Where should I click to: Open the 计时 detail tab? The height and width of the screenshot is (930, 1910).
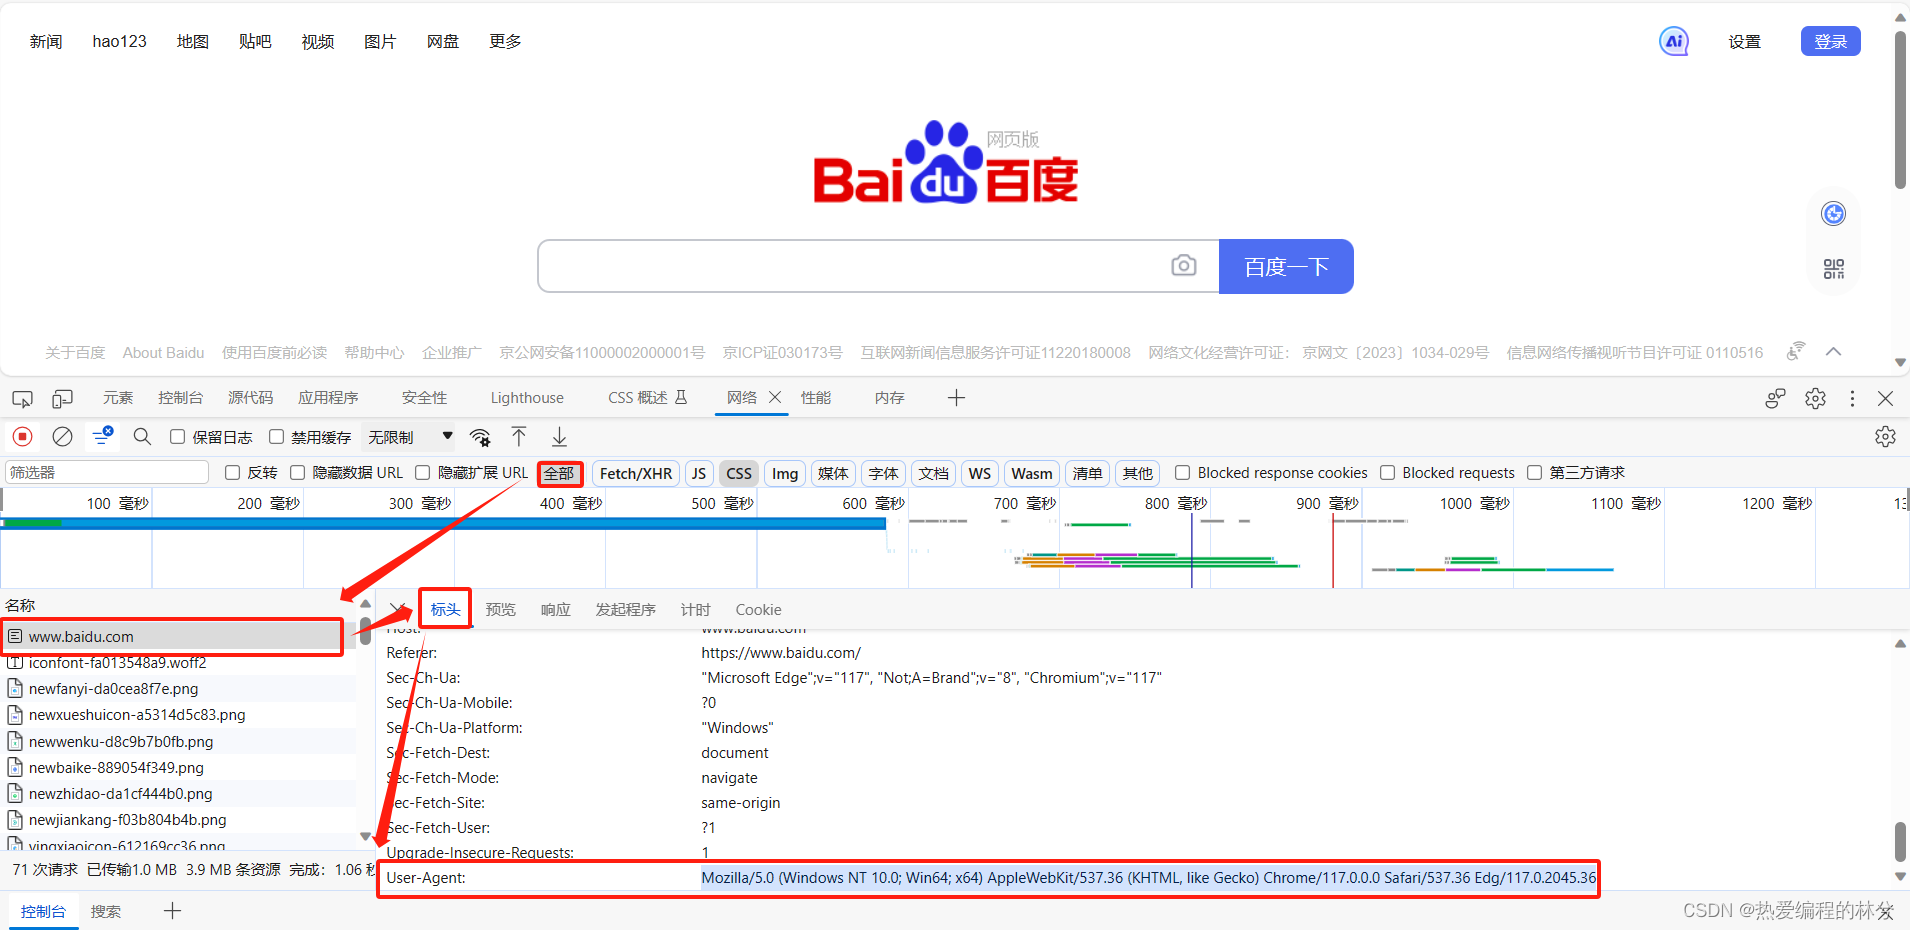[695, 610]
